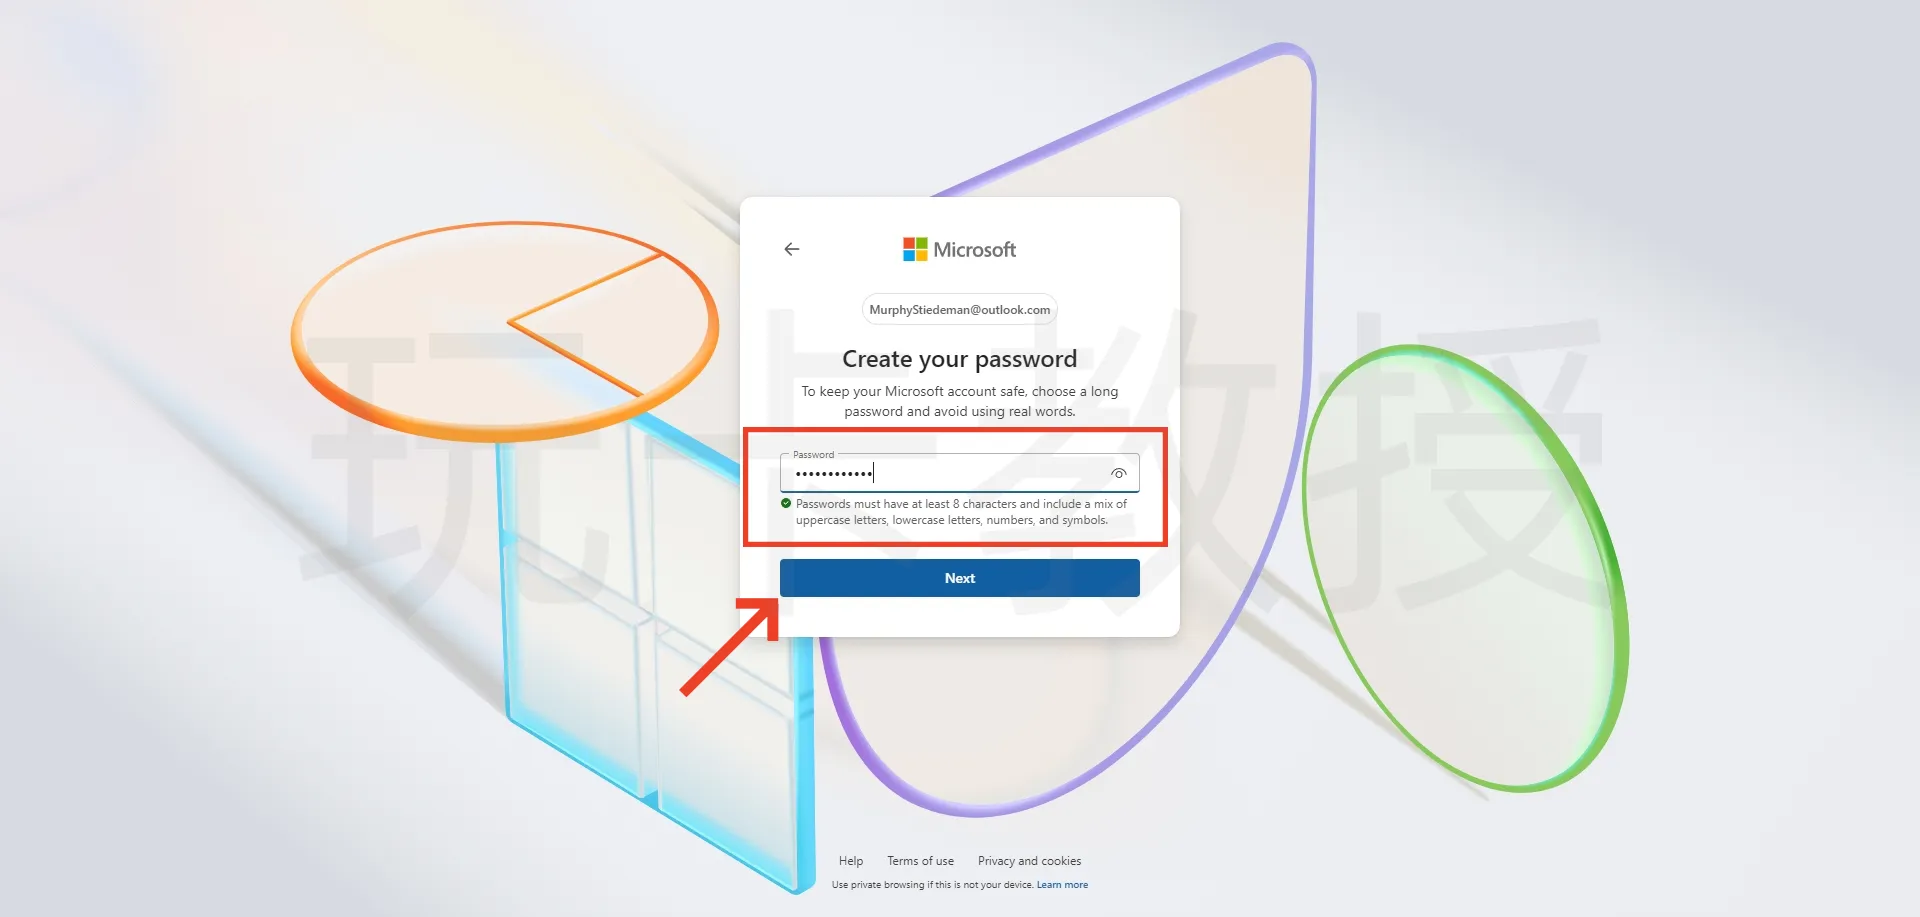Open the Terms of use link

(x=920, y=861)
